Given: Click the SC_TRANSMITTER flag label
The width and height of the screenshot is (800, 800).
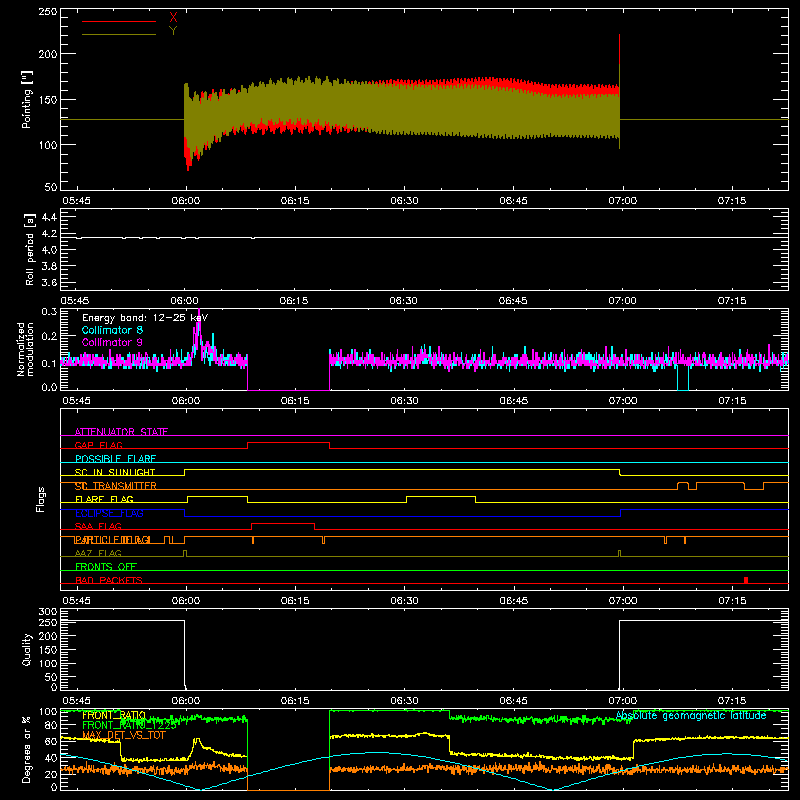Looking at the screenshot, I should 115,486.
